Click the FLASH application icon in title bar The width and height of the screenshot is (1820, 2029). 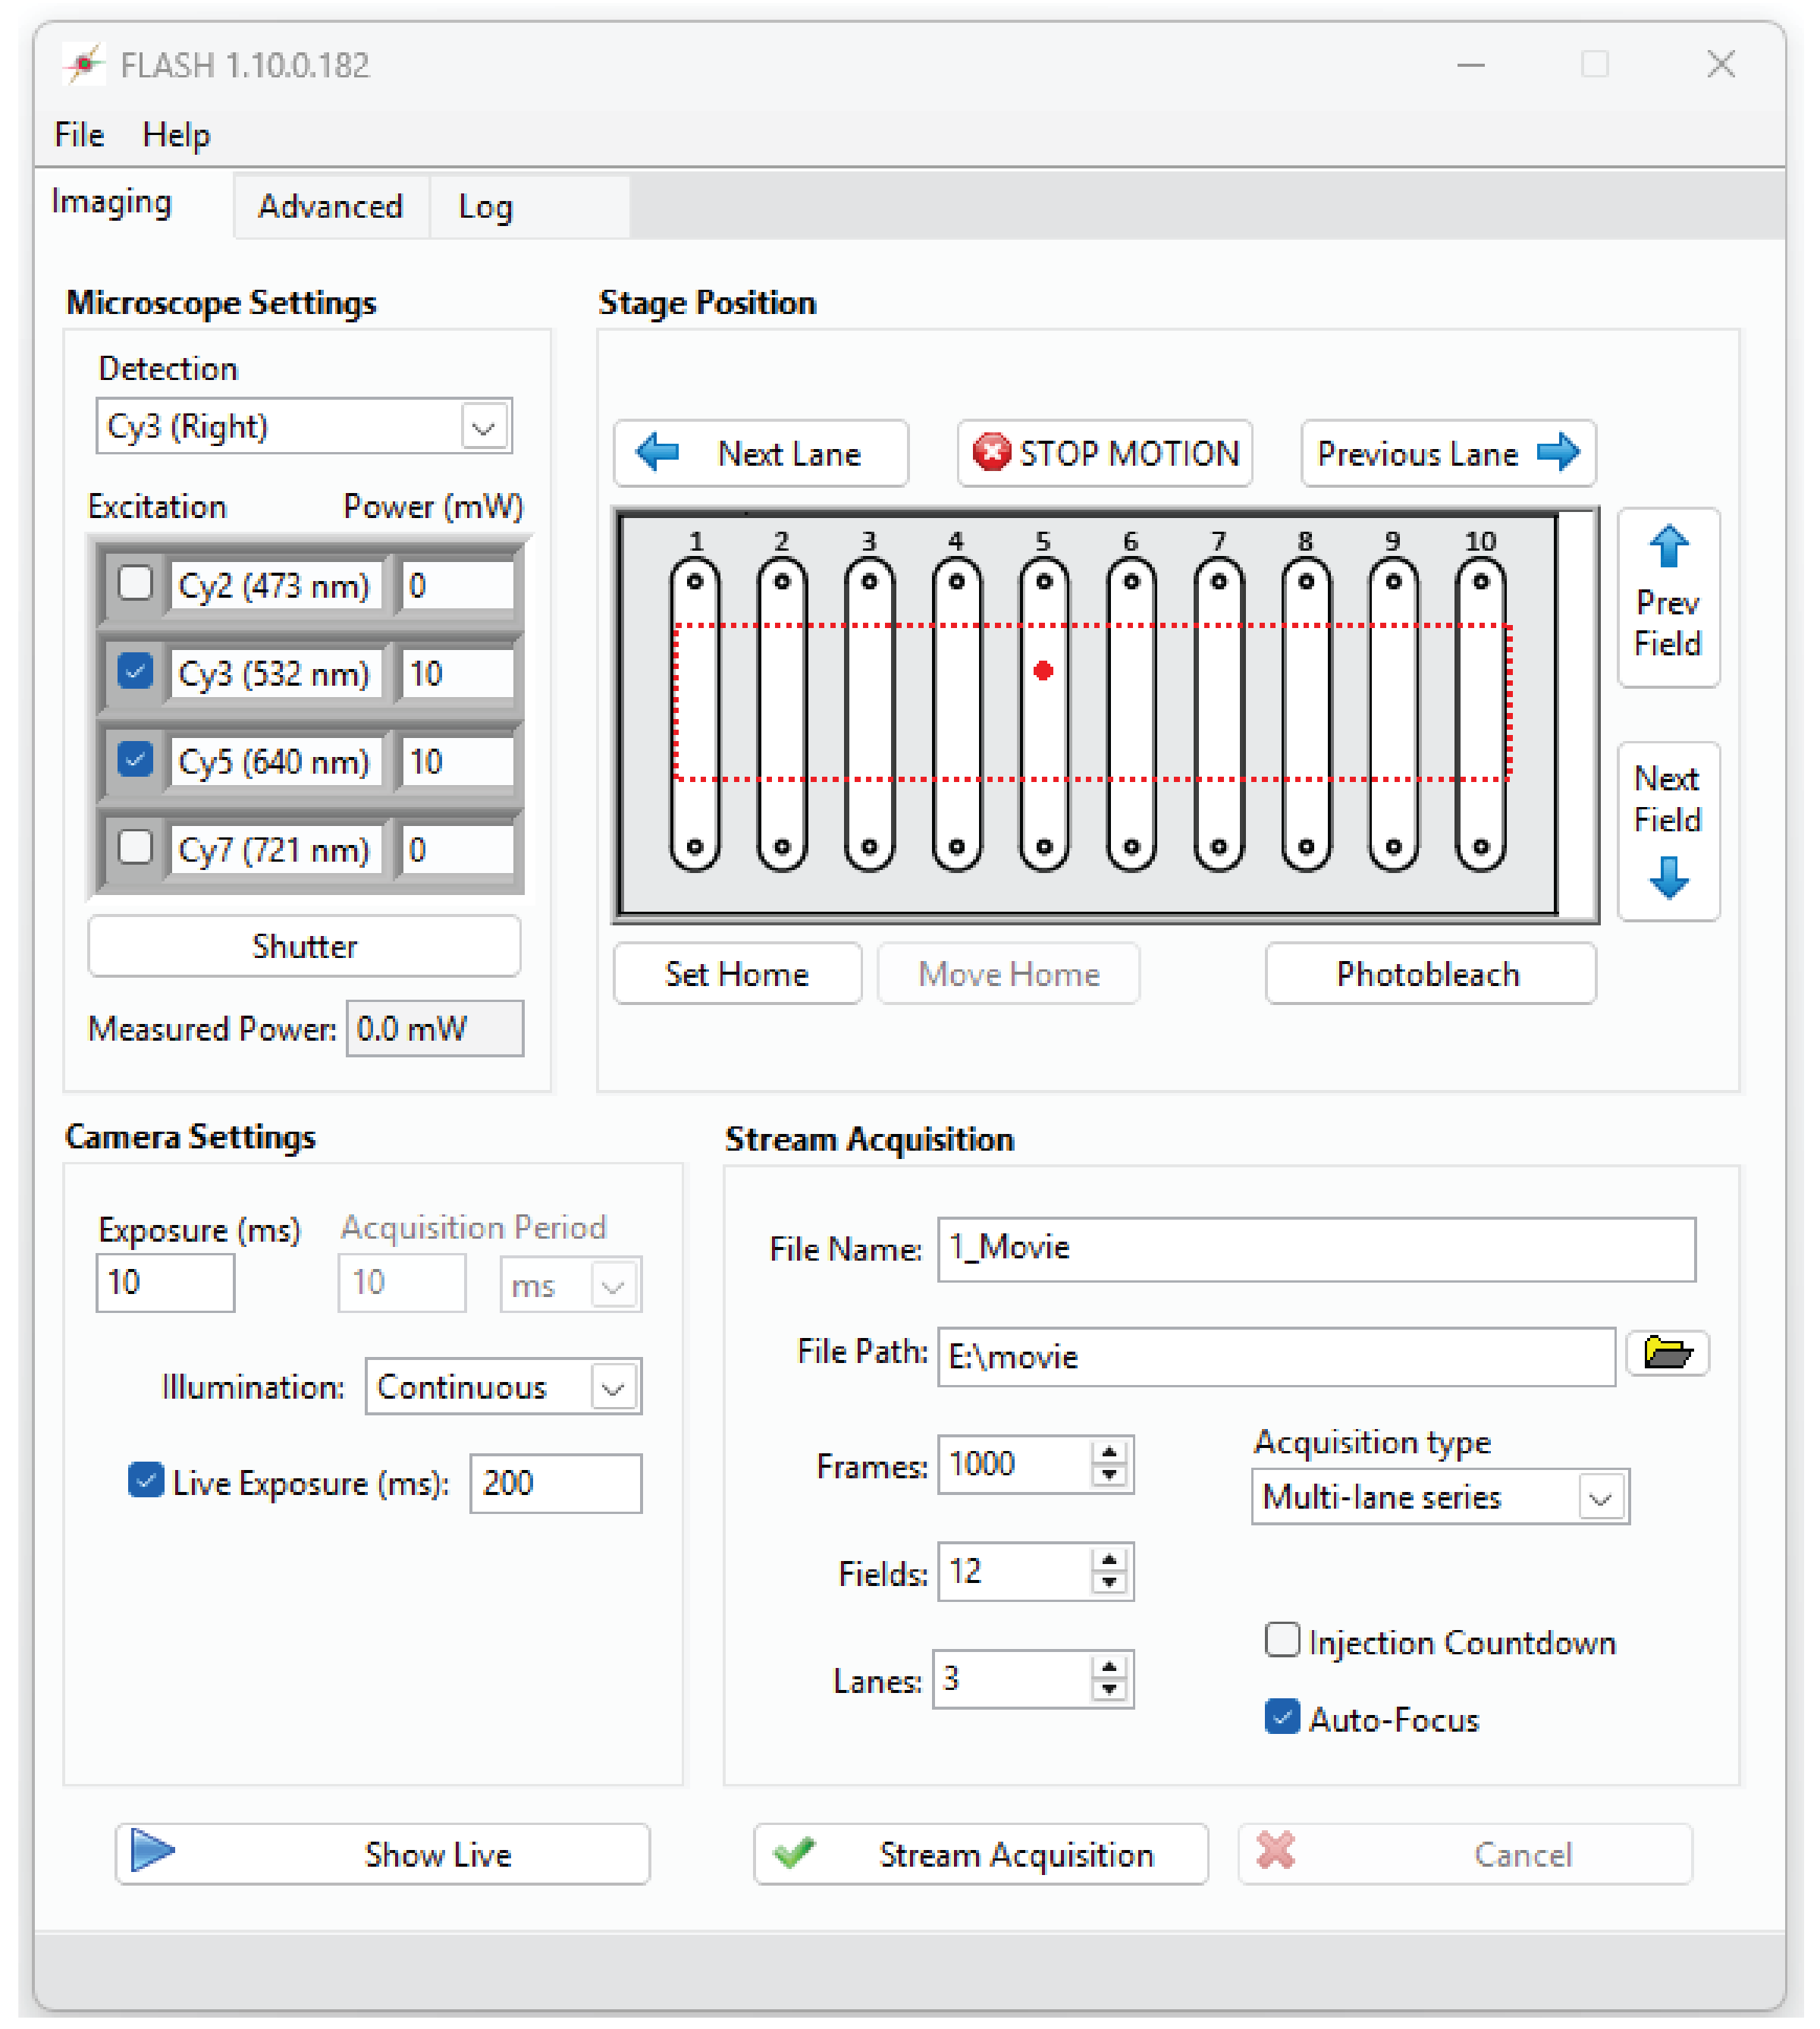(x=84, y=65)
